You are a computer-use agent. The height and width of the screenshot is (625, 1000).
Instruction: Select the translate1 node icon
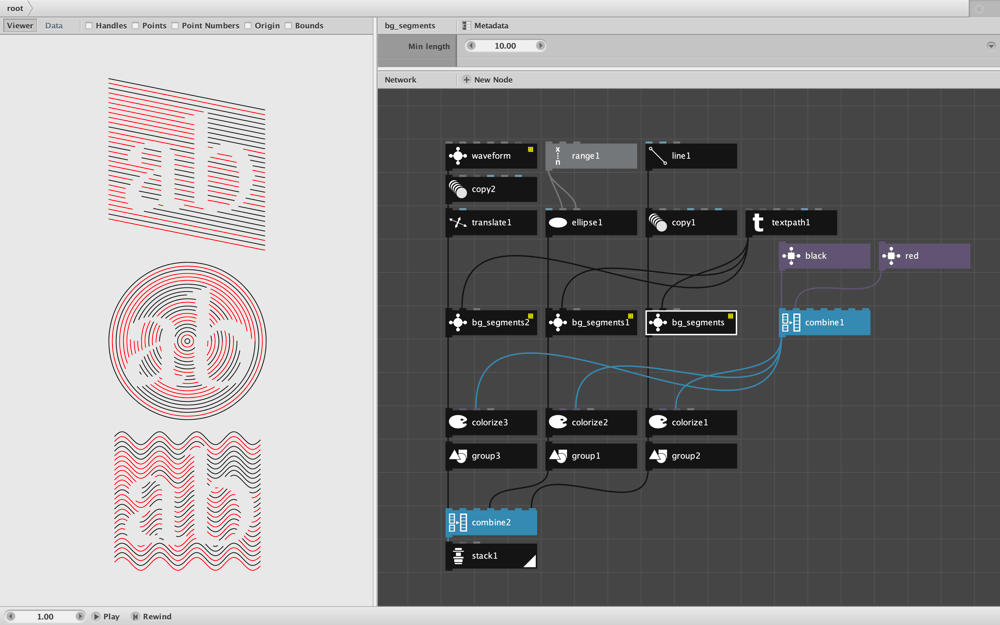457,223
